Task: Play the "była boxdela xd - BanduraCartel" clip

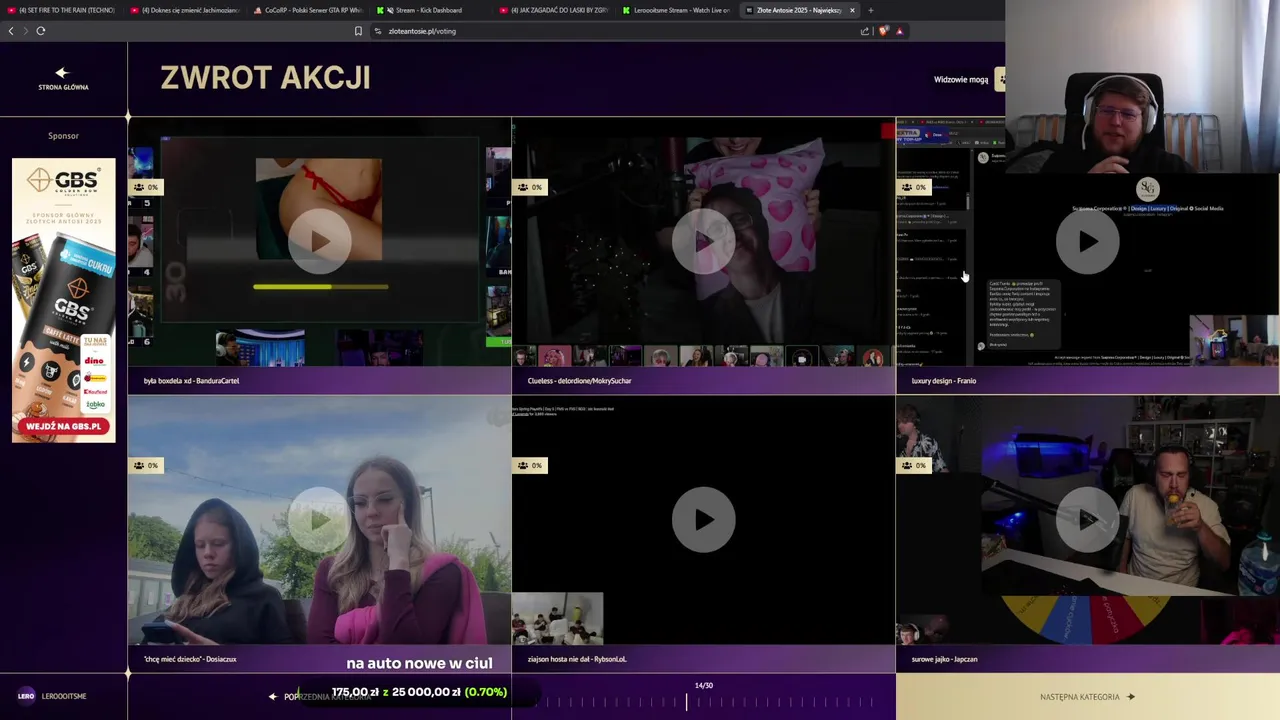Action: [x=319, y=242]
